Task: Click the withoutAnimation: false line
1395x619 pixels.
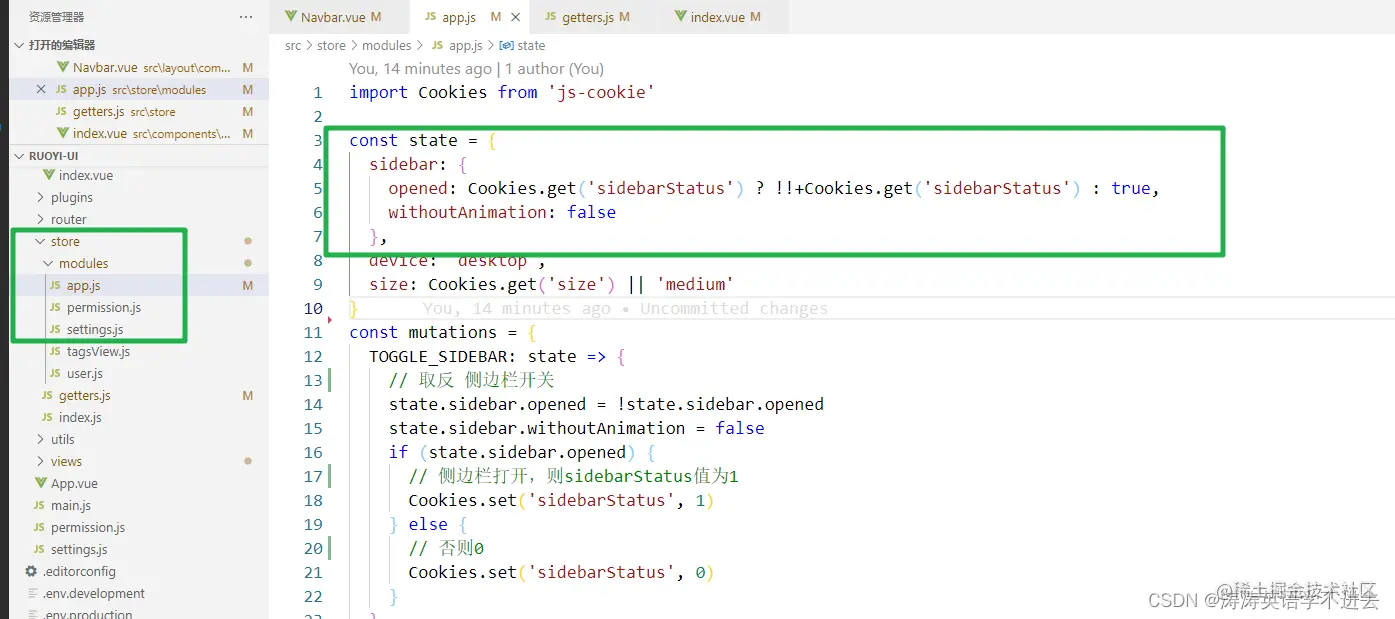Action: tap(502, 212)
